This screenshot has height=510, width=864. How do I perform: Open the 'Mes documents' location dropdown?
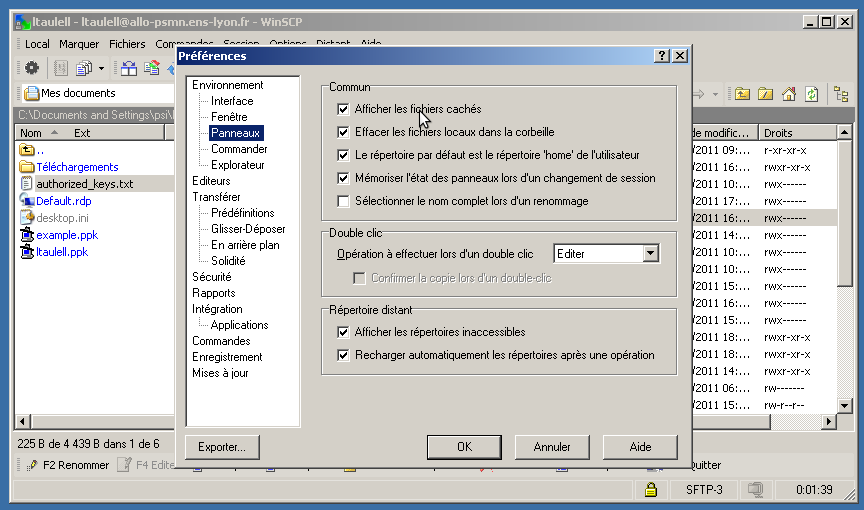[98, 93]
